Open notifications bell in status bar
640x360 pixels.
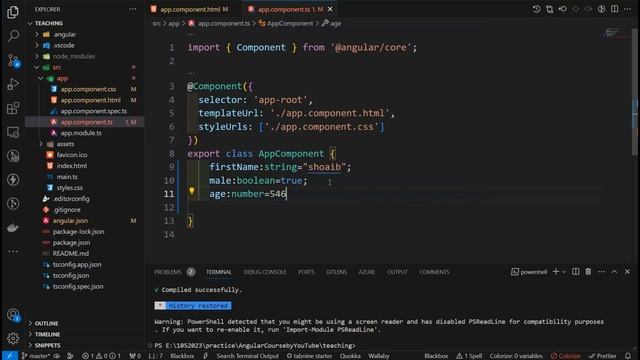(628, 356)
